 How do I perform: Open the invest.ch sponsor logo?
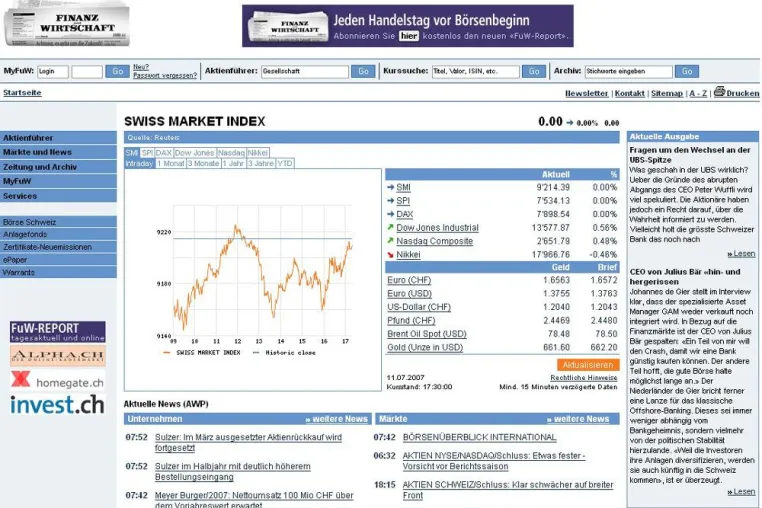[58, 404]
